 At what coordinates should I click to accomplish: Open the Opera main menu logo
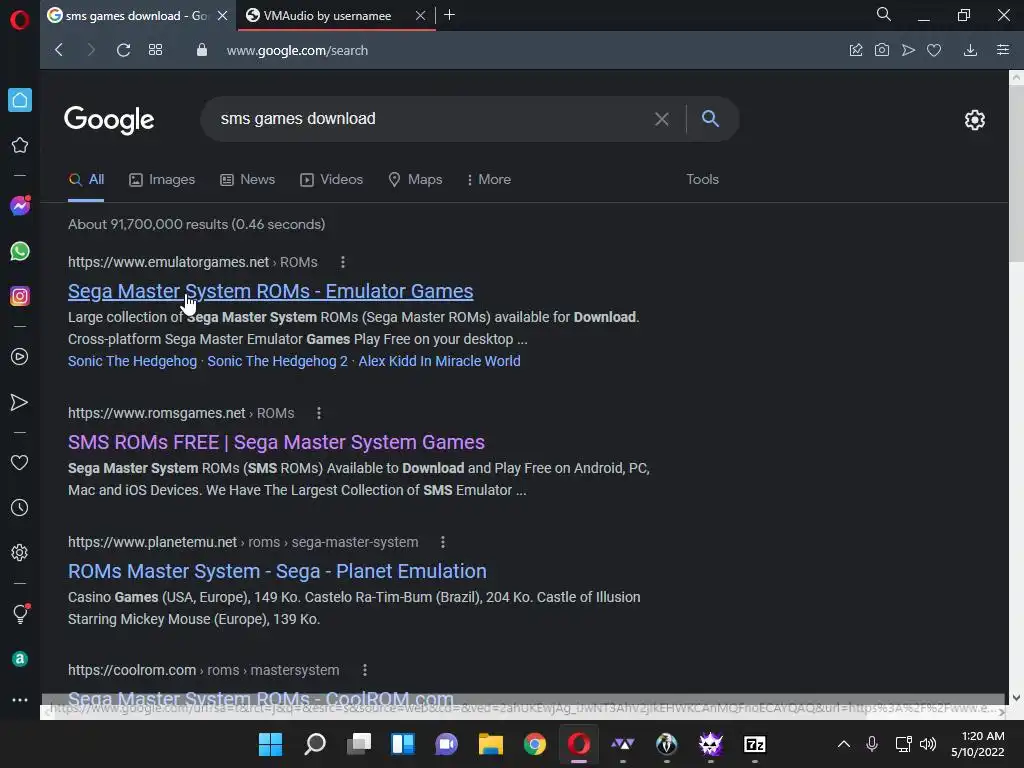20,20
